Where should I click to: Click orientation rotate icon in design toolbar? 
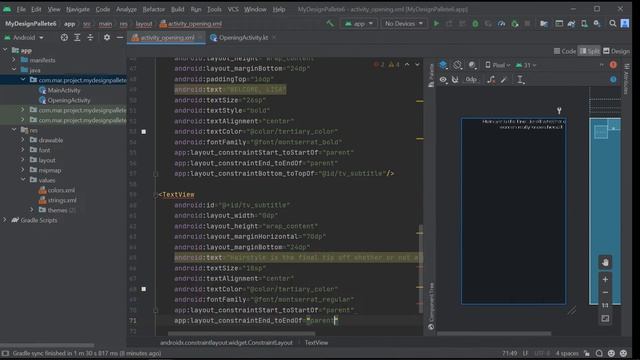point(458,65)
